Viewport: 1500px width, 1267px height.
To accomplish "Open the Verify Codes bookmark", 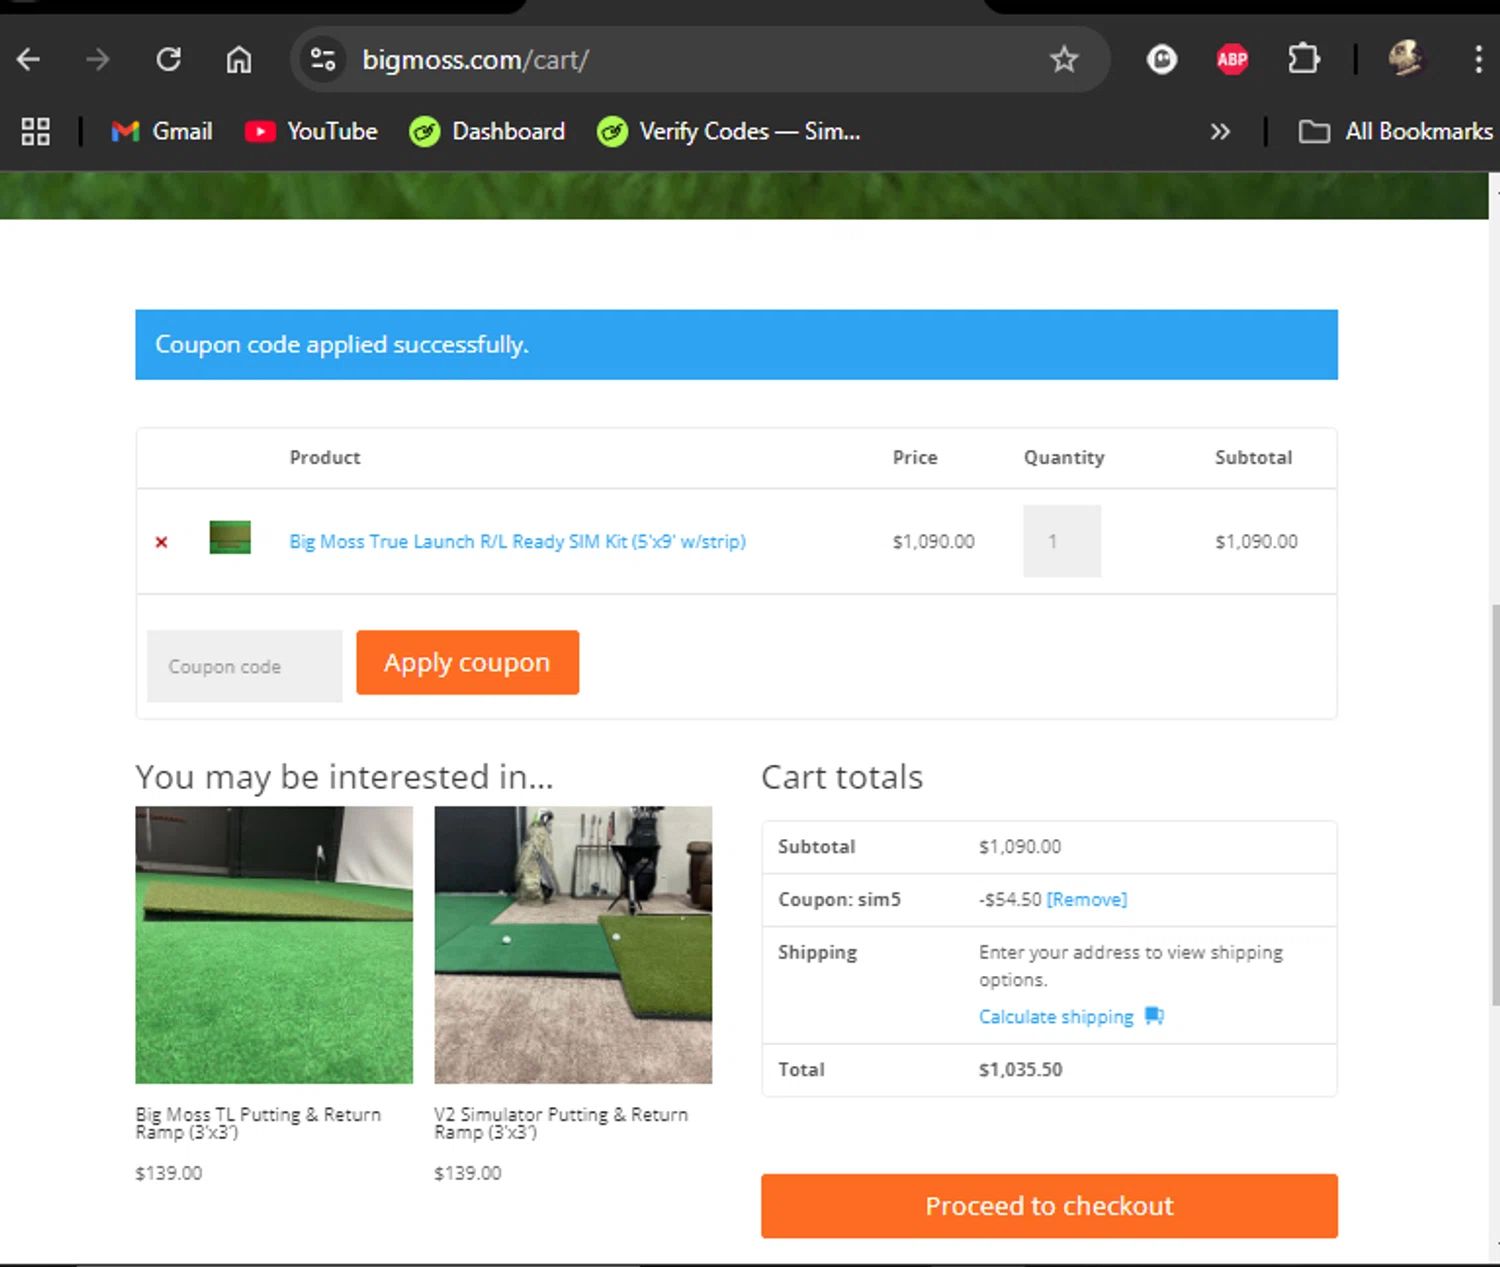I will coord(728,132).
